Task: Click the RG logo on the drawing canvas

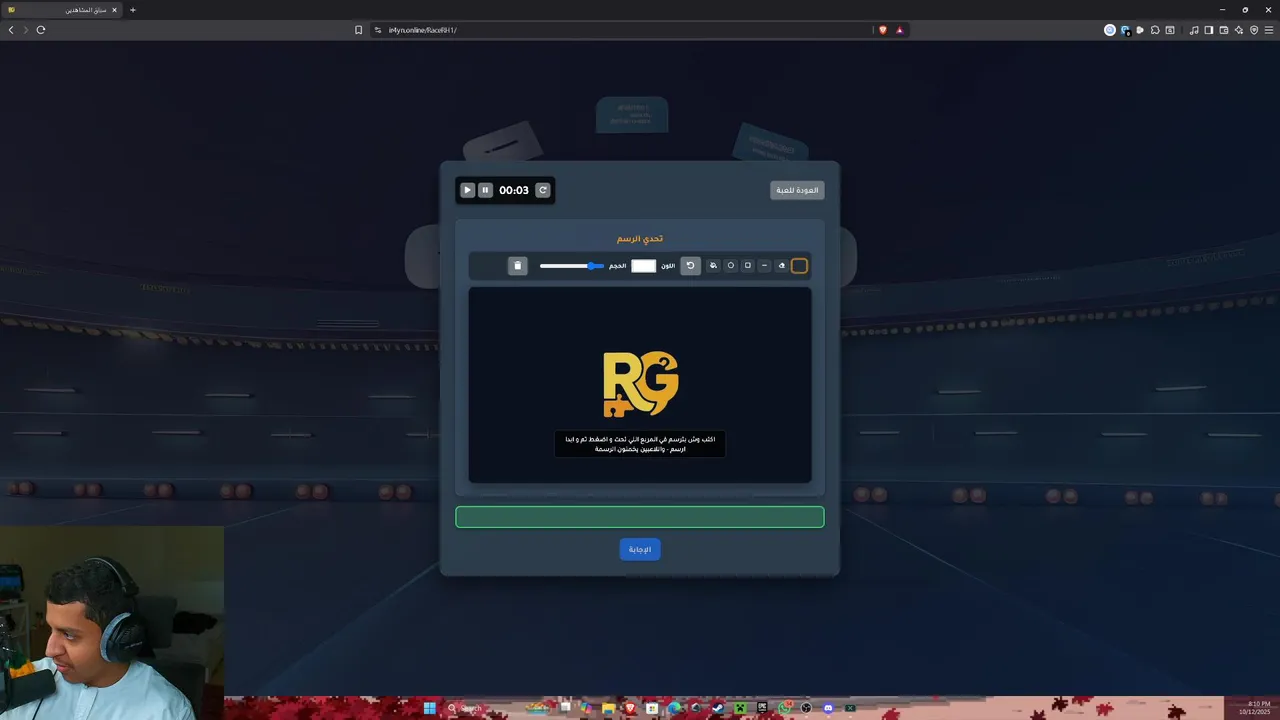Action: tap(640, 384)
